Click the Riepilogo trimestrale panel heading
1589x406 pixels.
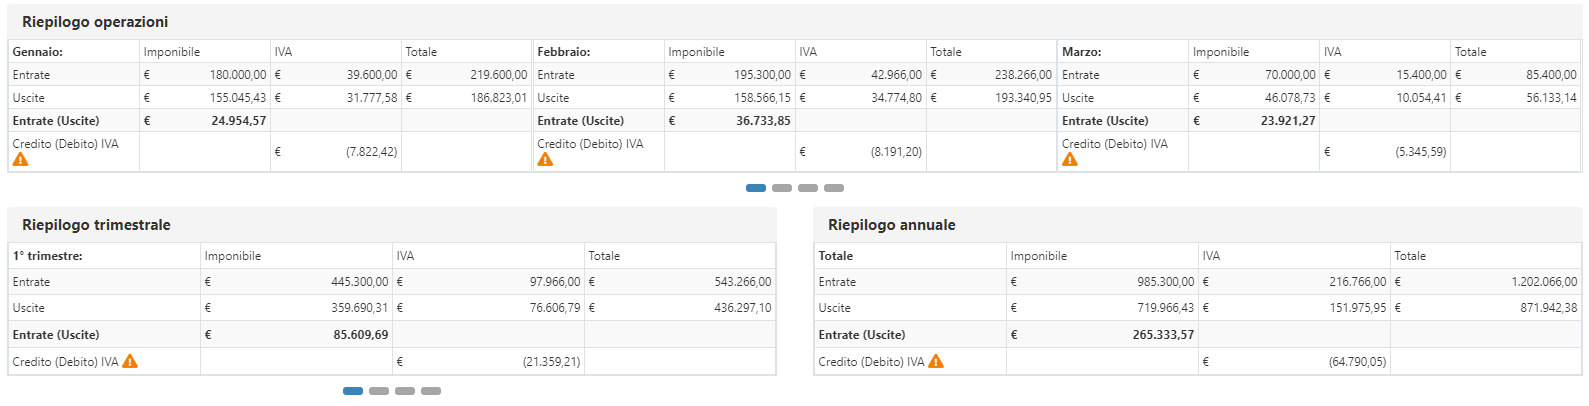96,225
